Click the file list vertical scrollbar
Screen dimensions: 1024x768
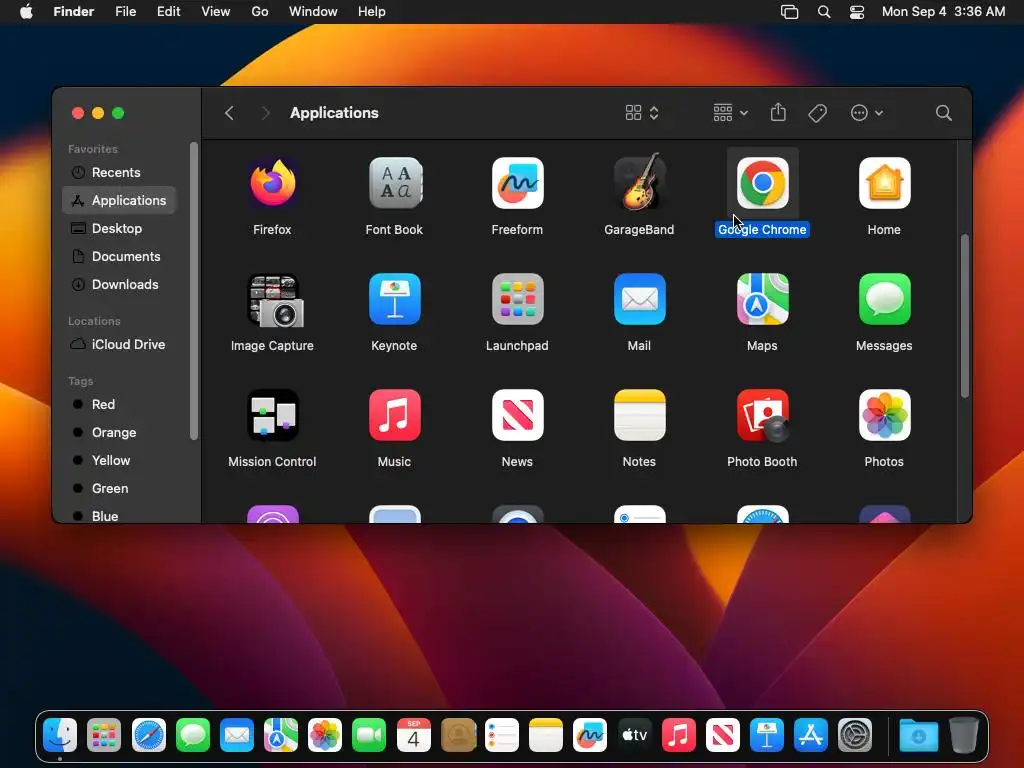[965, 316]
